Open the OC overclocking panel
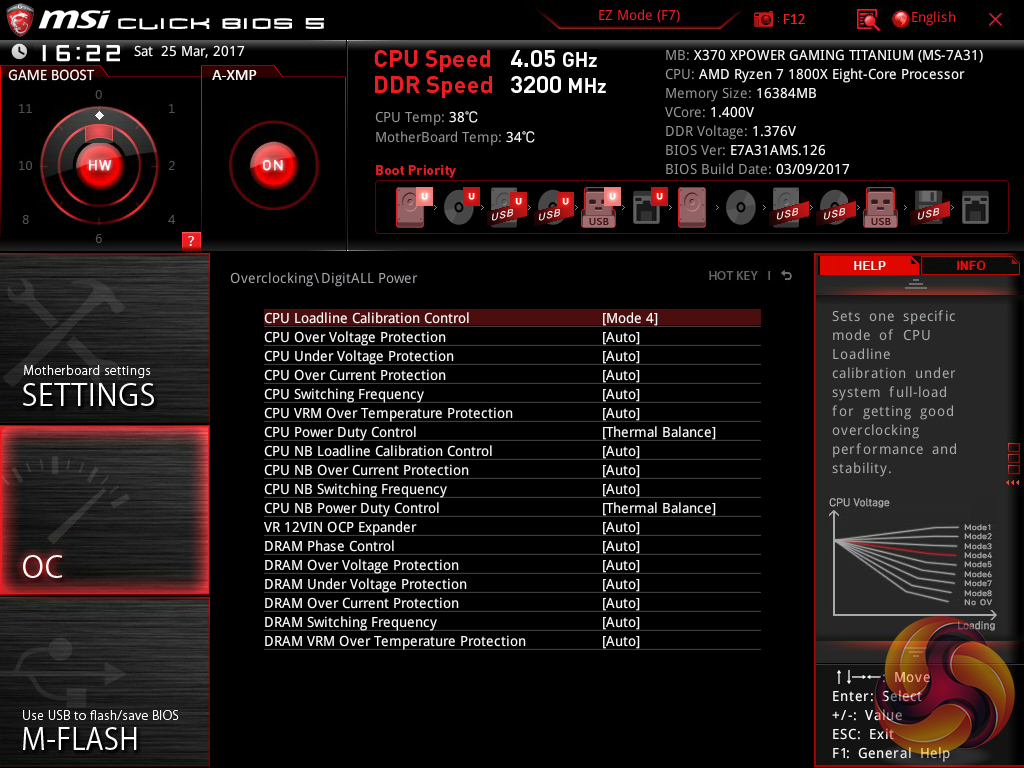 [104, 510]
